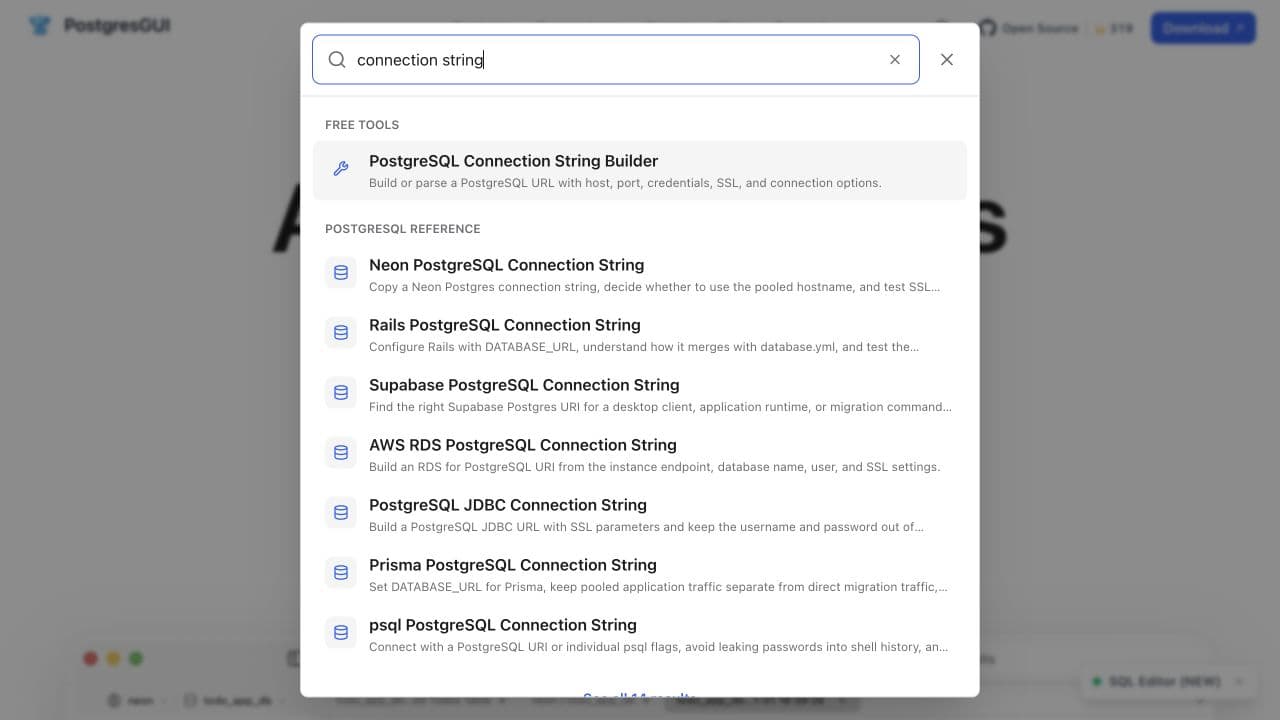Close the search dialog

[x=947, y=60]
